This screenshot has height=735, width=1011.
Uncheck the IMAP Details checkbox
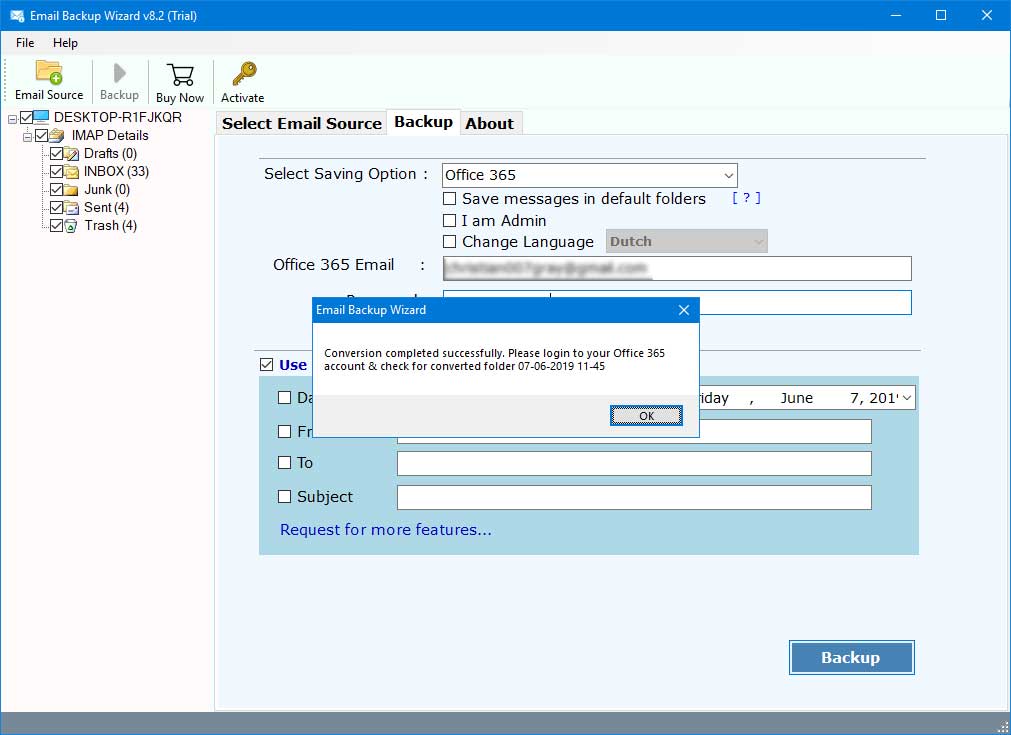42,135
